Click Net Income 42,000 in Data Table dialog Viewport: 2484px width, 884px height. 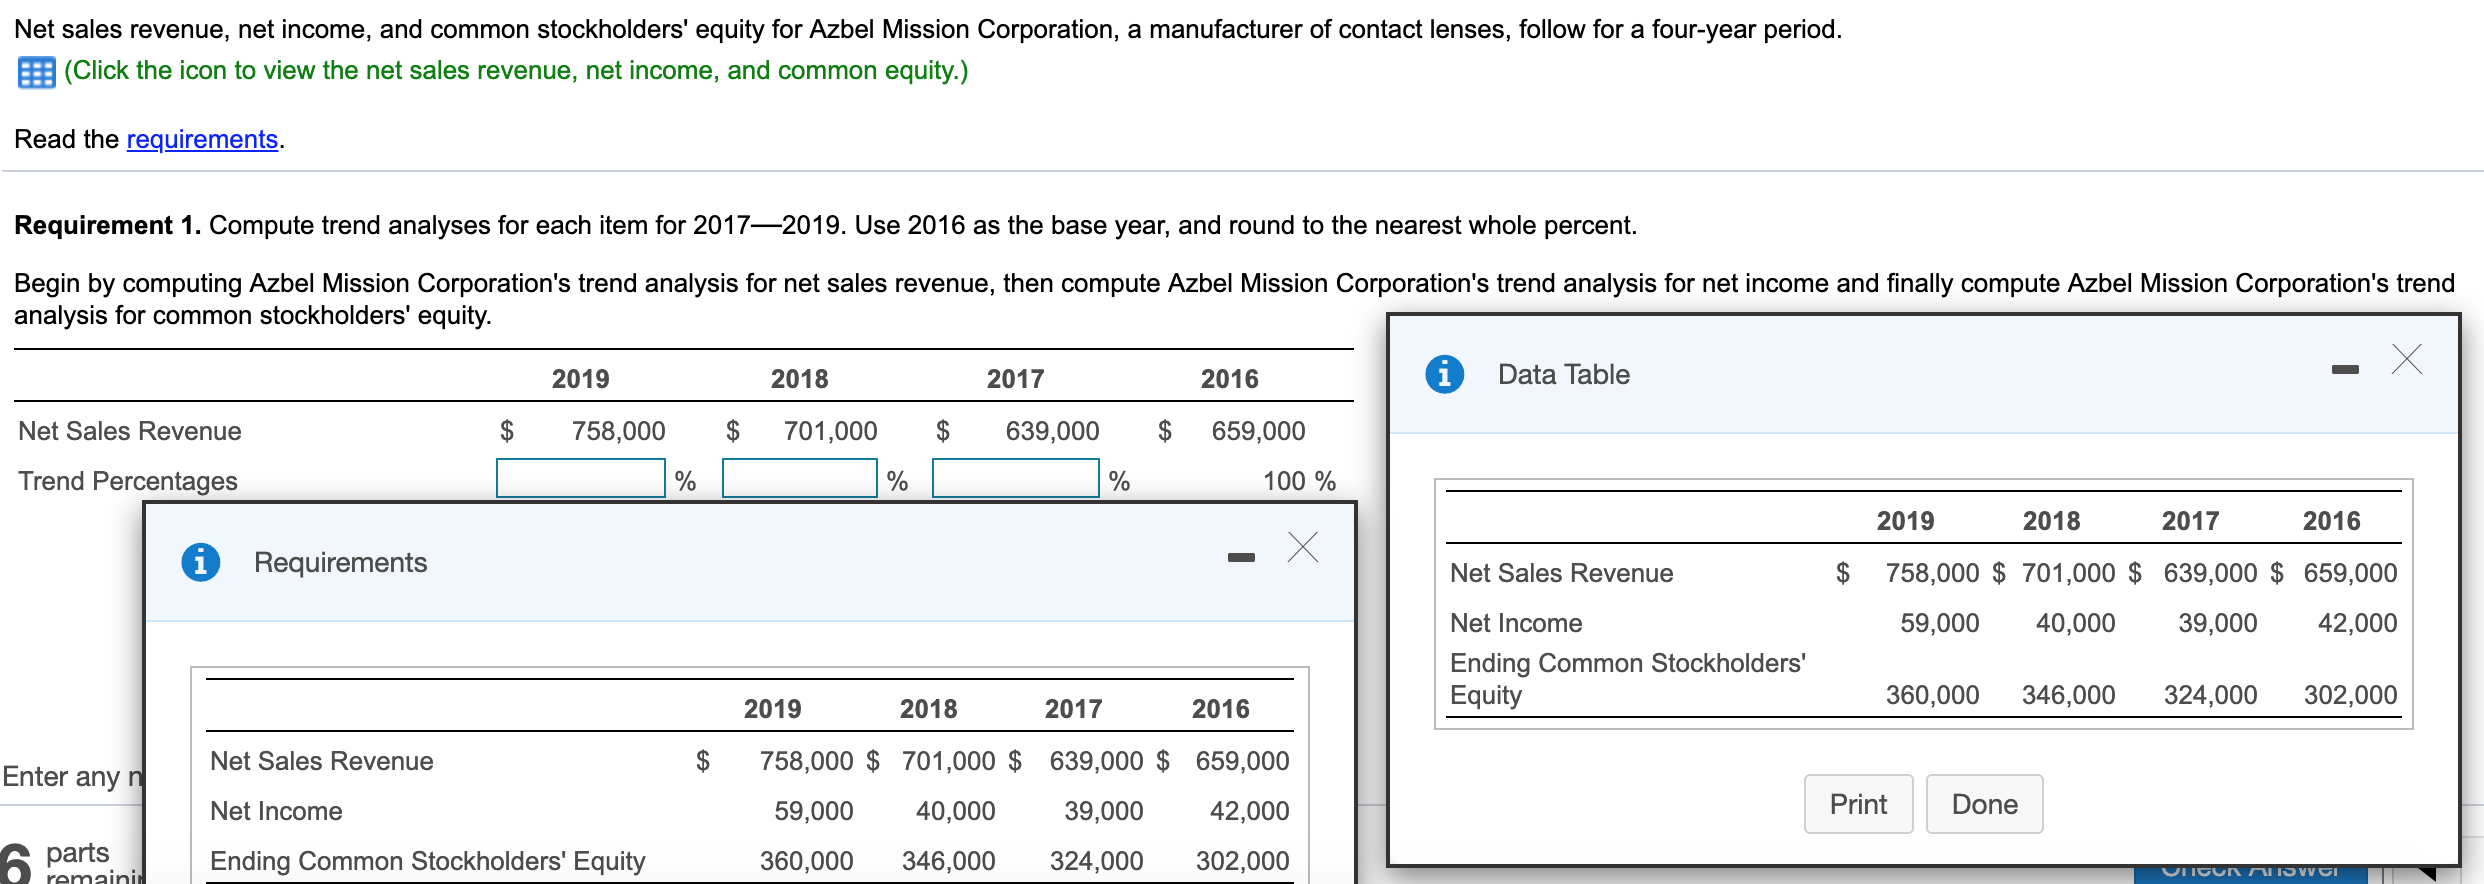pyautogui.click(x=2357, y=623)
